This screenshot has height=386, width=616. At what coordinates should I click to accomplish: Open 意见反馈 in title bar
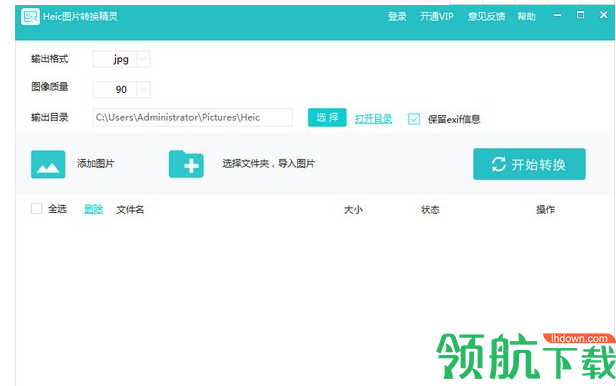point(486,16)
